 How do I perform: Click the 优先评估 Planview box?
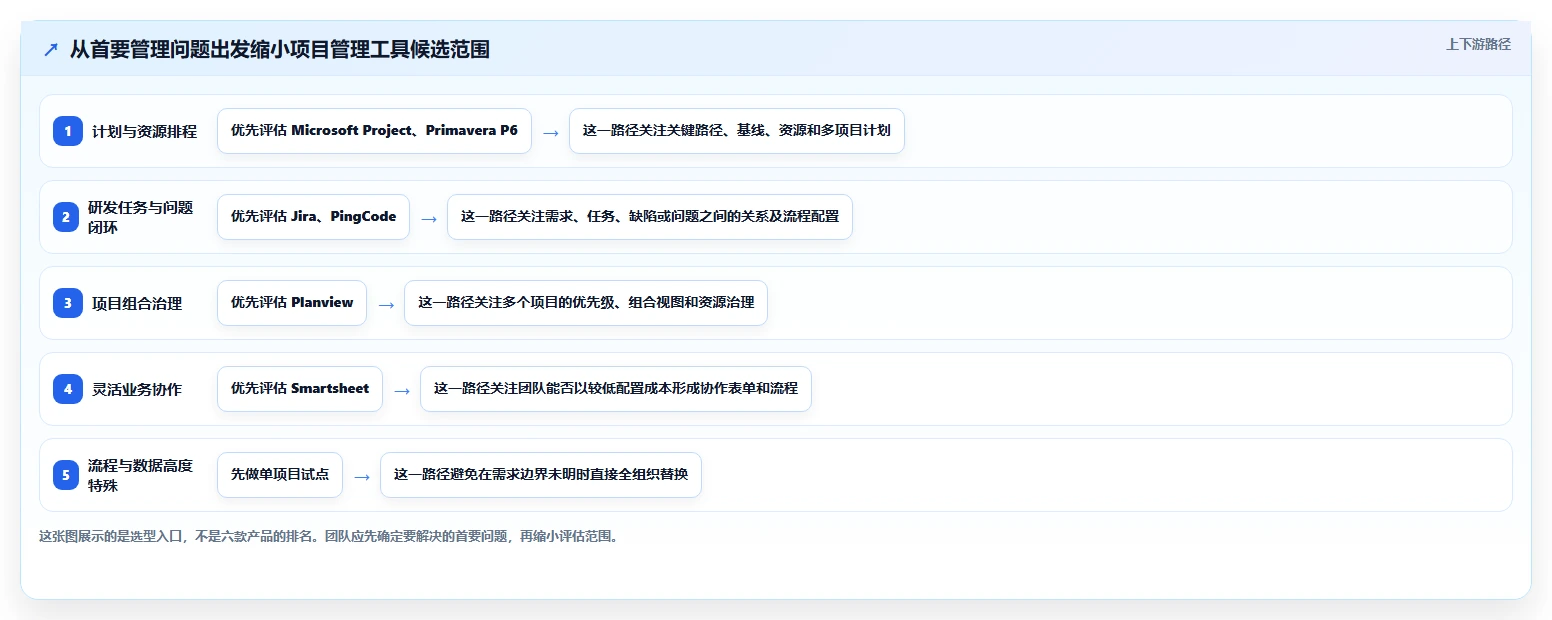pos(292,303)
